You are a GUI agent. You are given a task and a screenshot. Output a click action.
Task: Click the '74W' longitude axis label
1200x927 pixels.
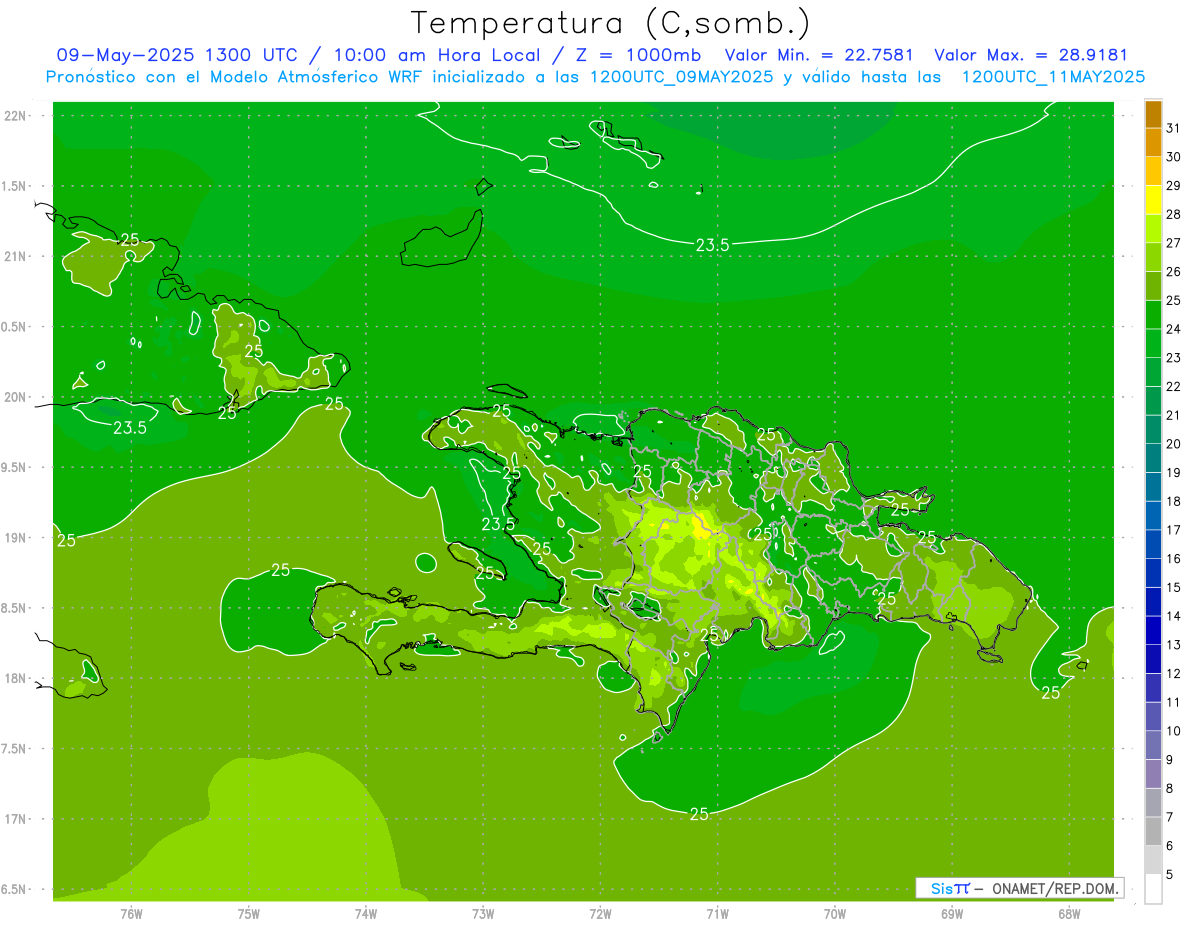click(x=366, y=913)
